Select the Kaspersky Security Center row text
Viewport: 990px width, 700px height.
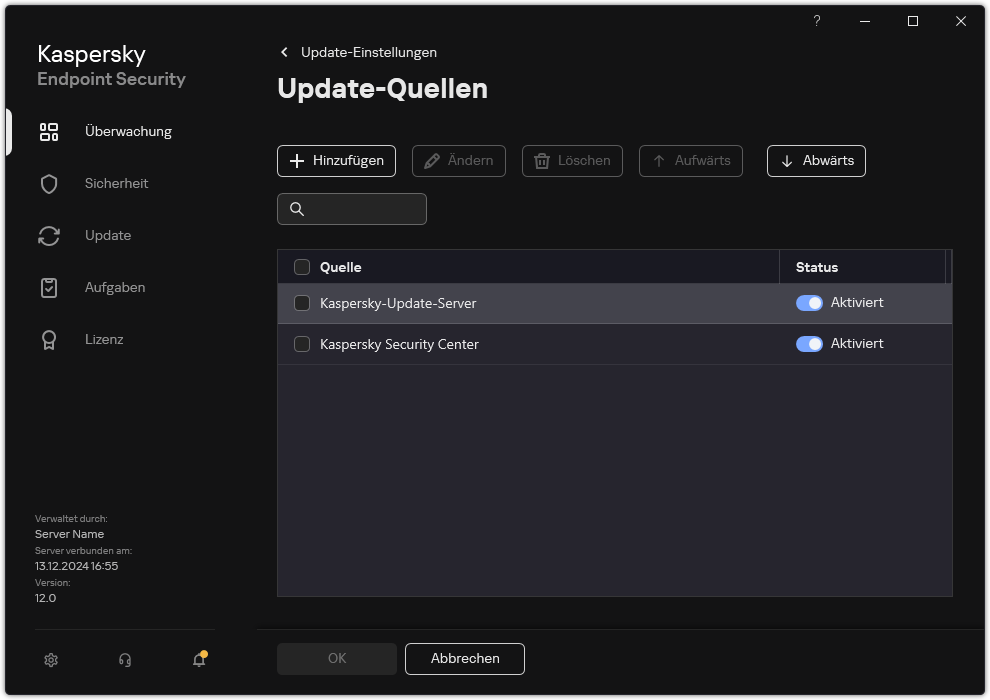(399, 344)
